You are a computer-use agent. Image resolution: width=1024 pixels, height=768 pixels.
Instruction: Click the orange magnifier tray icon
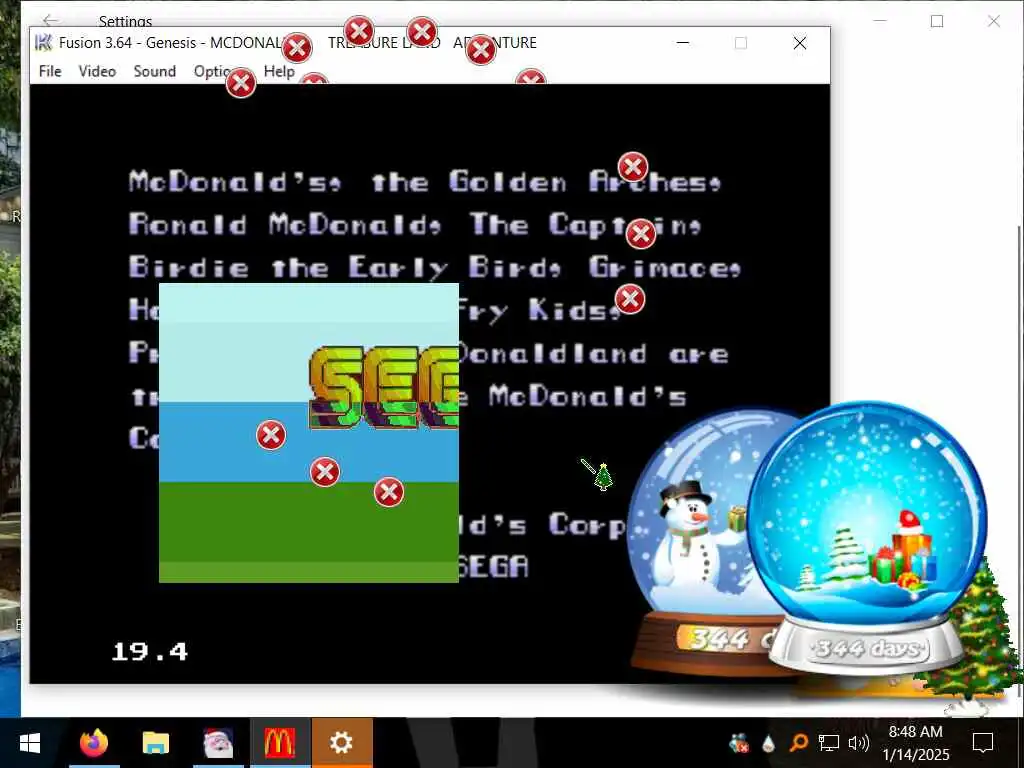(798, 743)
